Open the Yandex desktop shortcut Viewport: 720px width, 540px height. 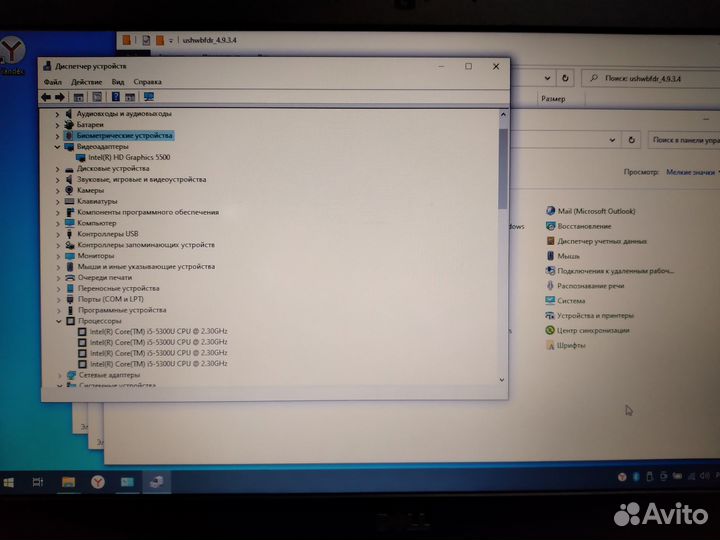(13, 54)
